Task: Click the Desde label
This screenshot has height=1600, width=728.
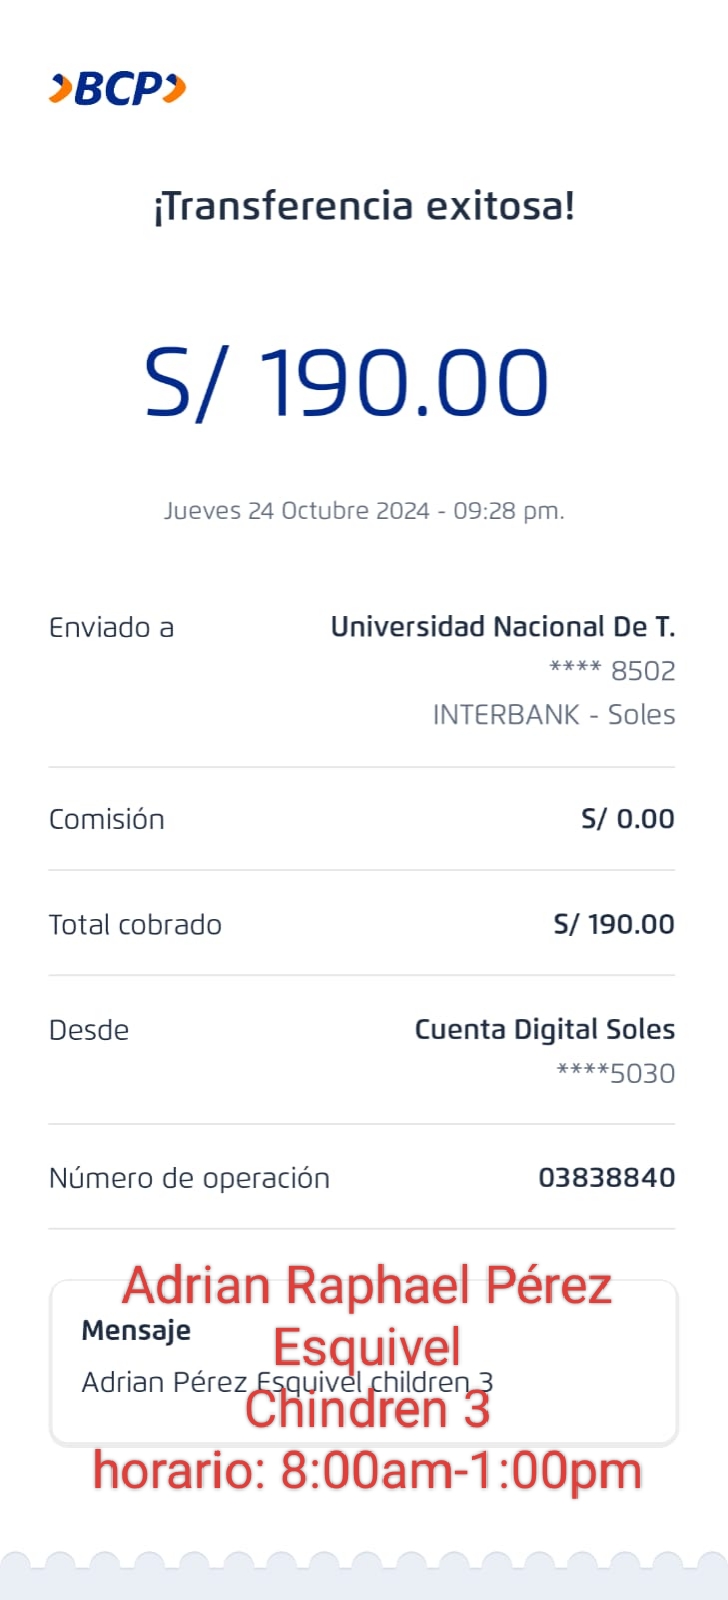Action: [89, 1031]
